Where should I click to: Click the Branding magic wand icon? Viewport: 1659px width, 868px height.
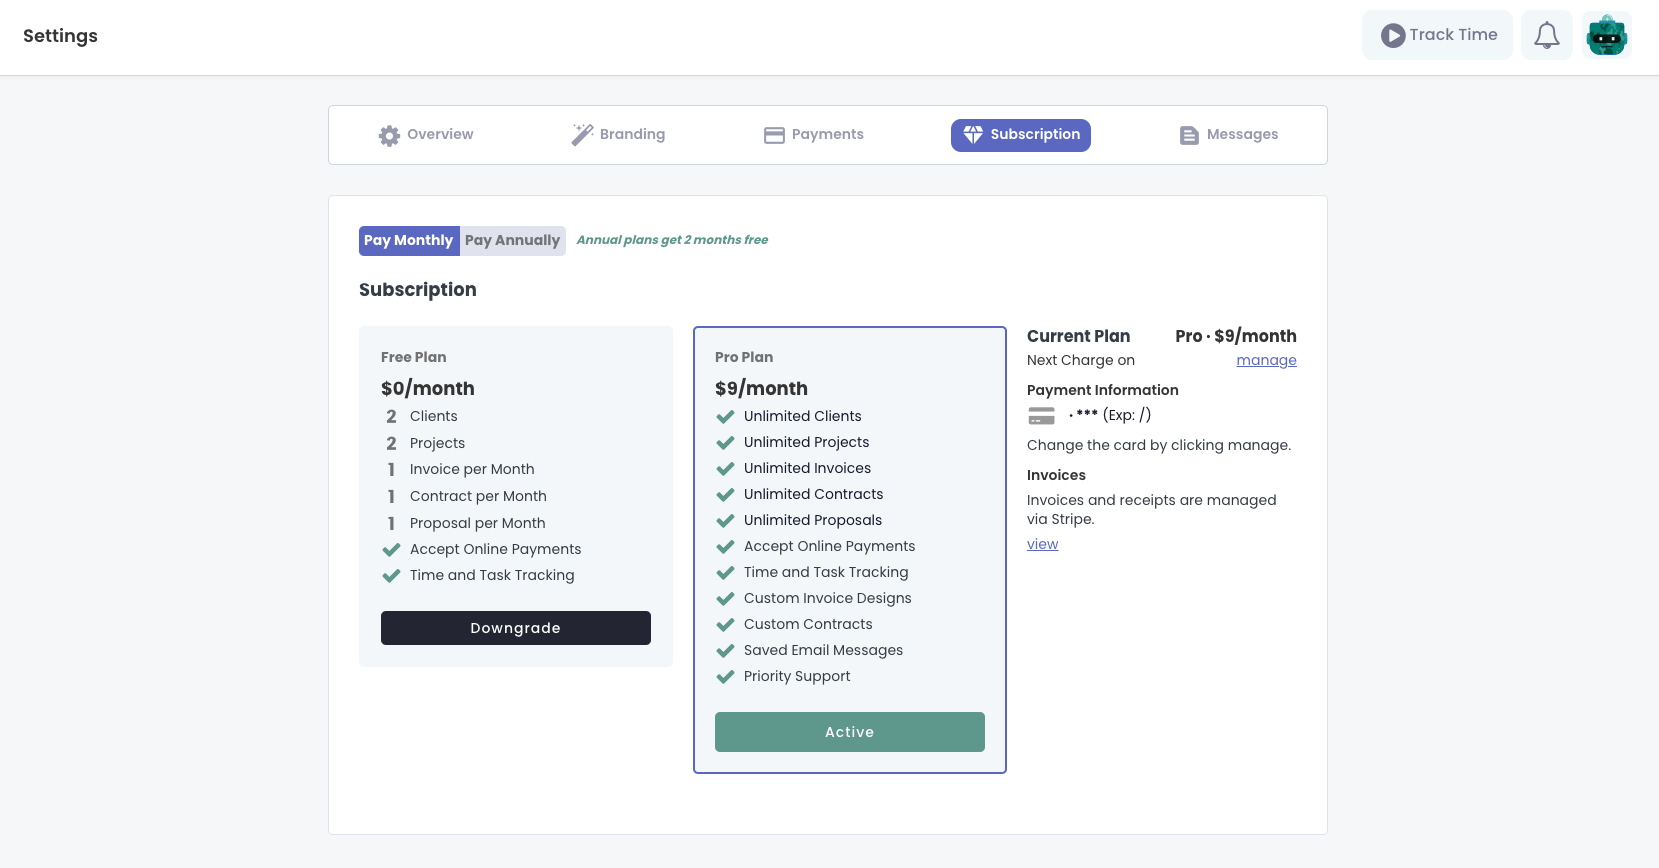point(582,135)
